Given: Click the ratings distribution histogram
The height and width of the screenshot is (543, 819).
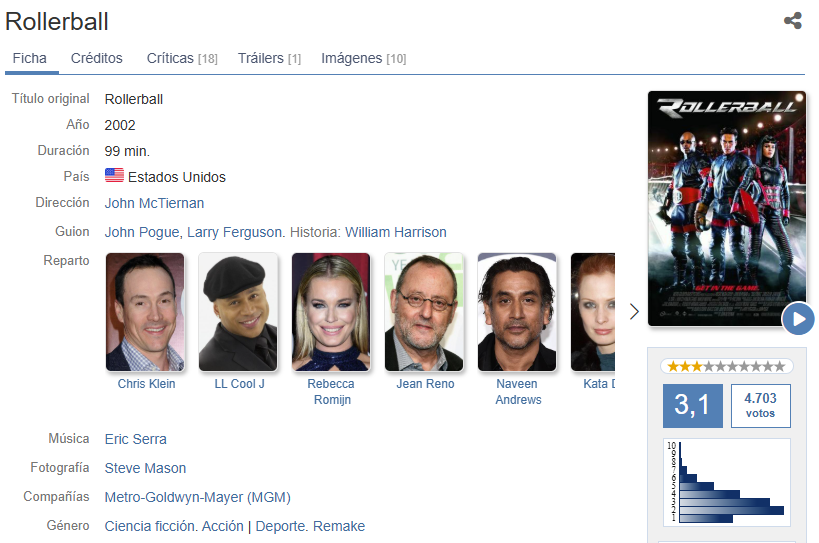Looking at the screenshot, I should tap(727, 482).
